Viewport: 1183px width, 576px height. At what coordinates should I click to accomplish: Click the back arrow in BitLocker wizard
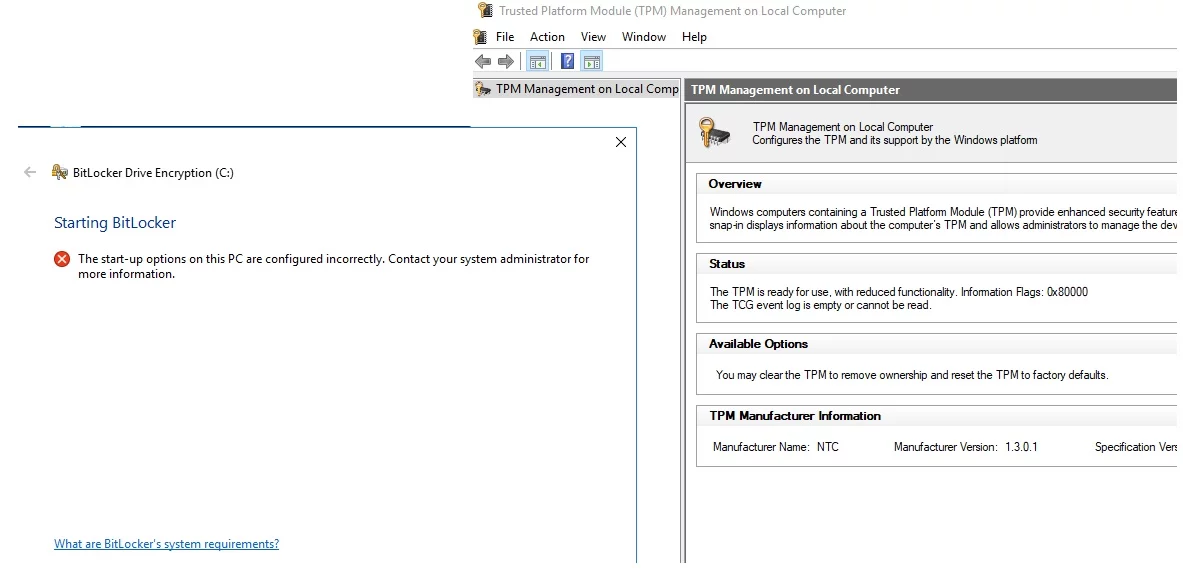pyautogui.click(x=30, y=173)
